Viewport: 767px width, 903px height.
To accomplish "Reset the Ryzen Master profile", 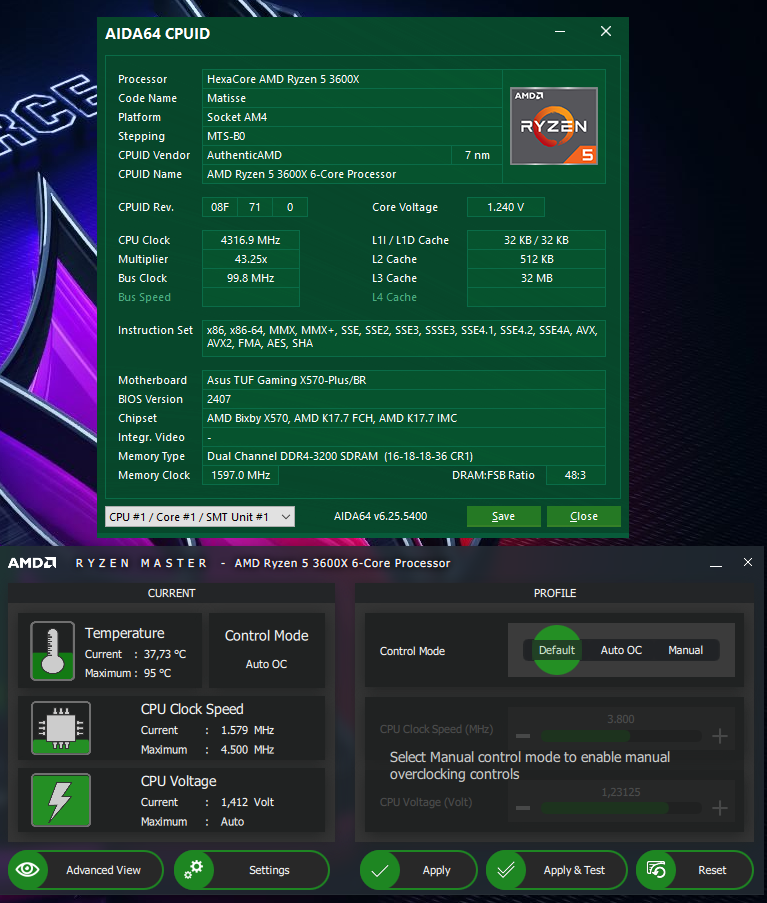I will point(695,870).
